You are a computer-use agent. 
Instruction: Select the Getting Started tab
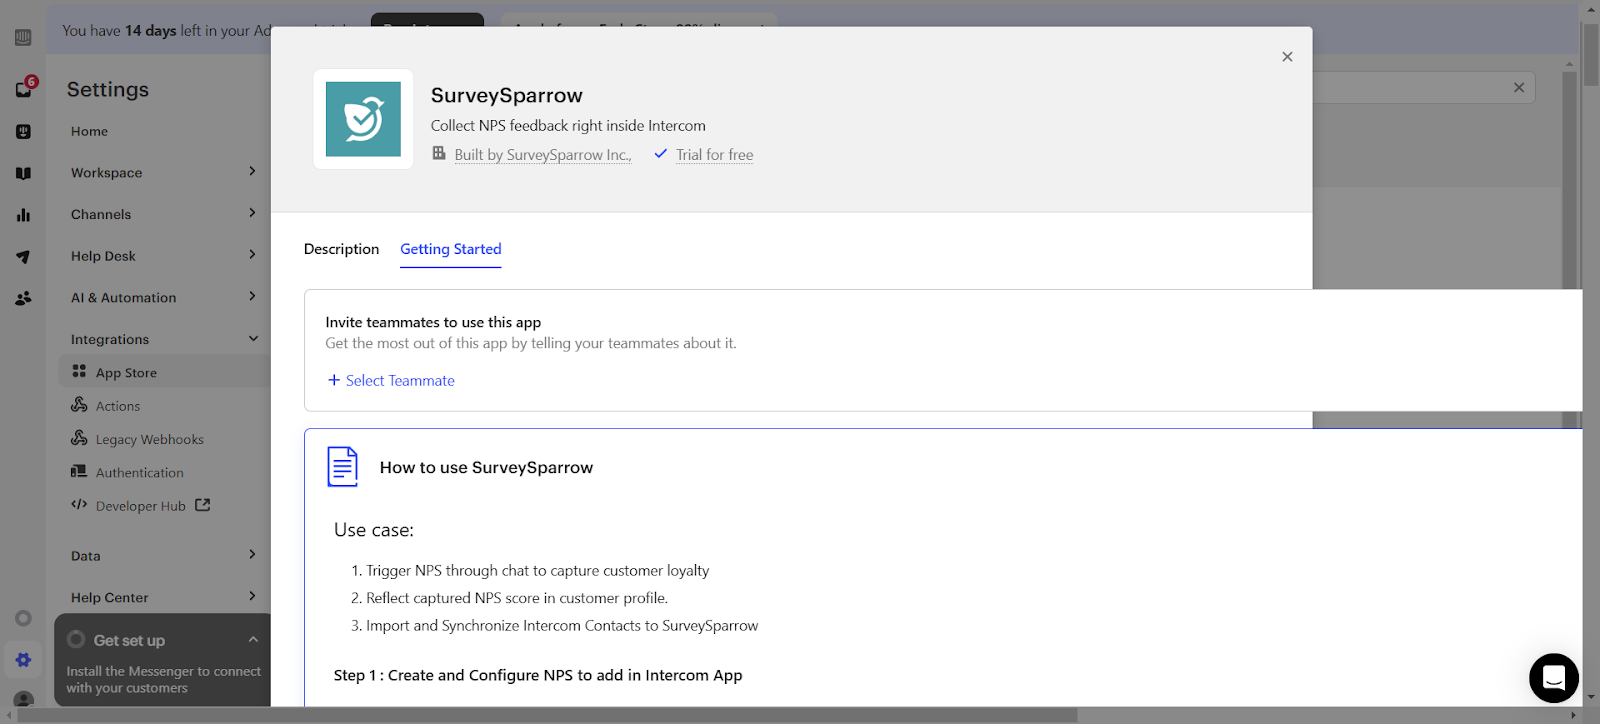451,249
